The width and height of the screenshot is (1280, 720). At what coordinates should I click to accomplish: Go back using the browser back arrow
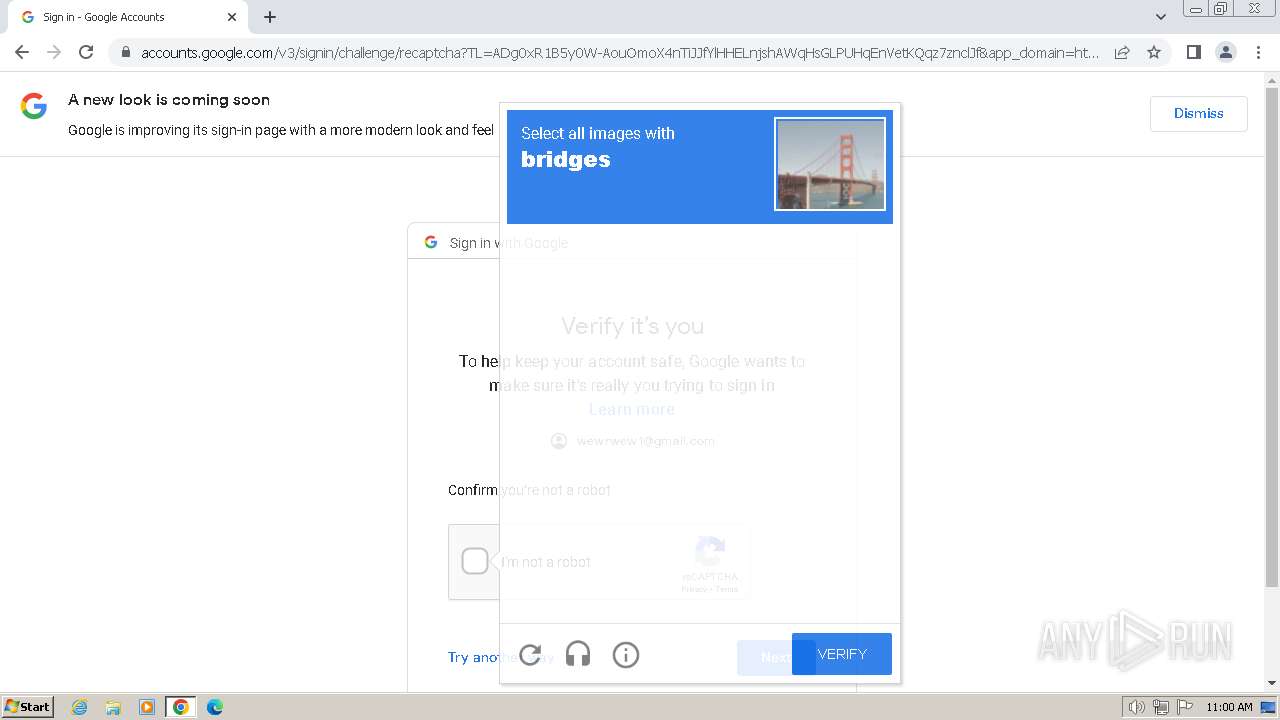pos(22,52)
